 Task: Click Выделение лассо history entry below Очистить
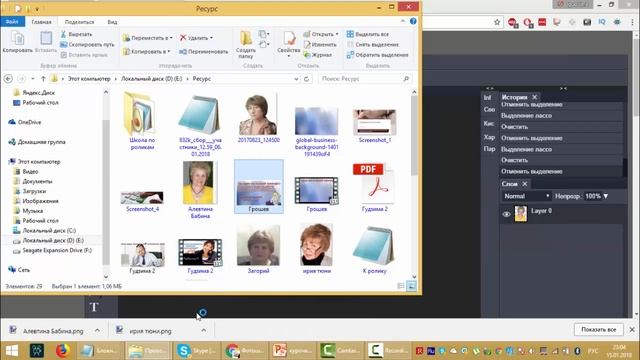click(527, 149)
